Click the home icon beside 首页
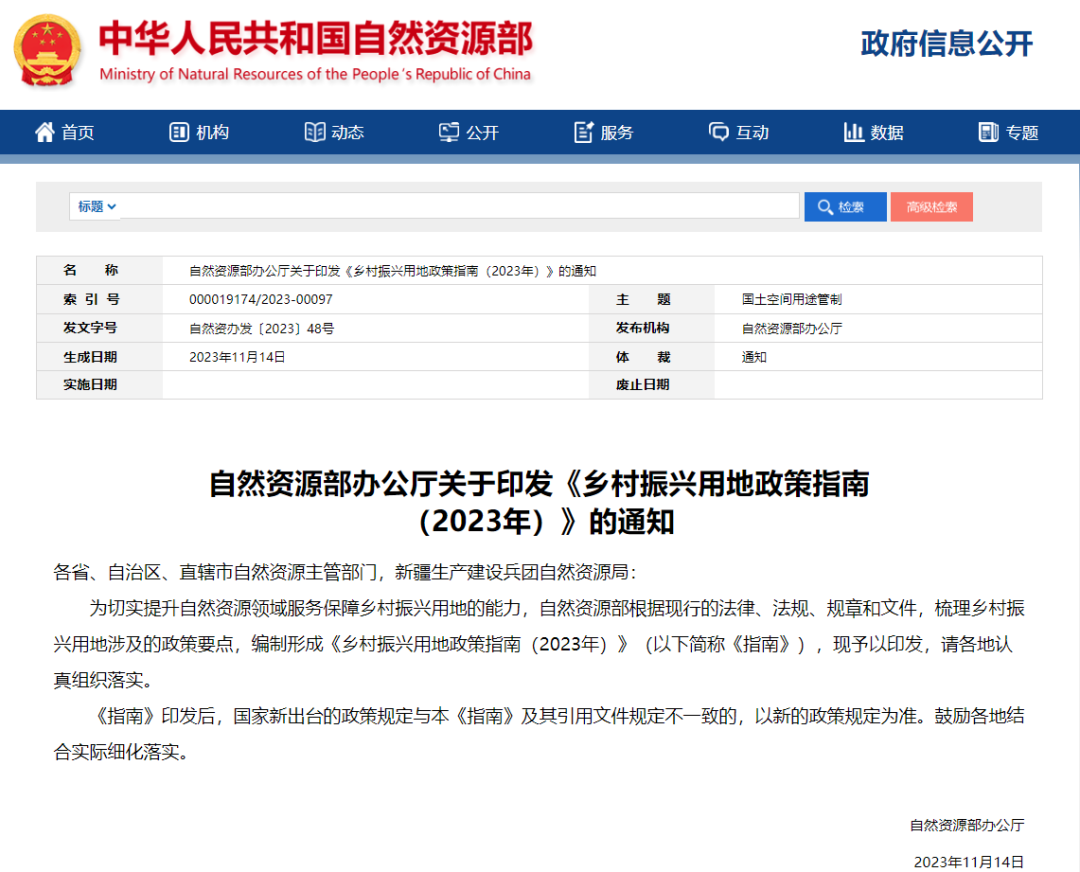Image resolution: width=1080 pixels, height=872 pixels. click(45, 132)
